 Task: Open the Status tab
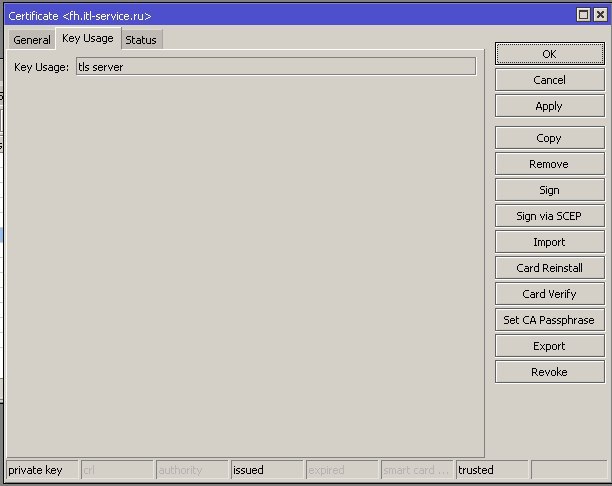point(141,39)
